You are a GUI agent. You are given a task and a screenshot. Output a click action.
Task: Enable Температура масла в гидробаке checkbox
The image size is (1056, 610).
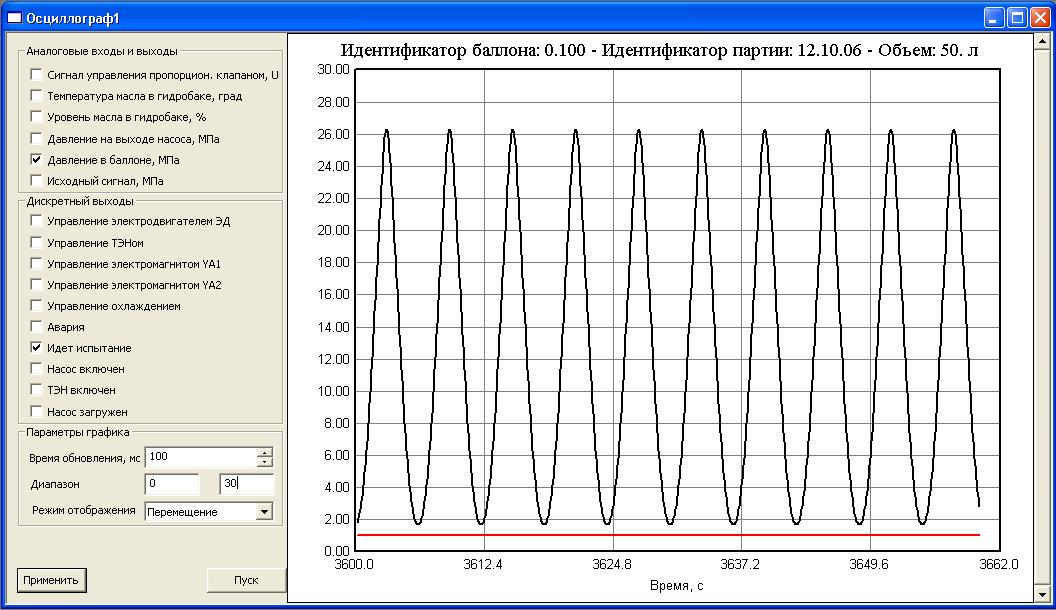click(37, 96)
